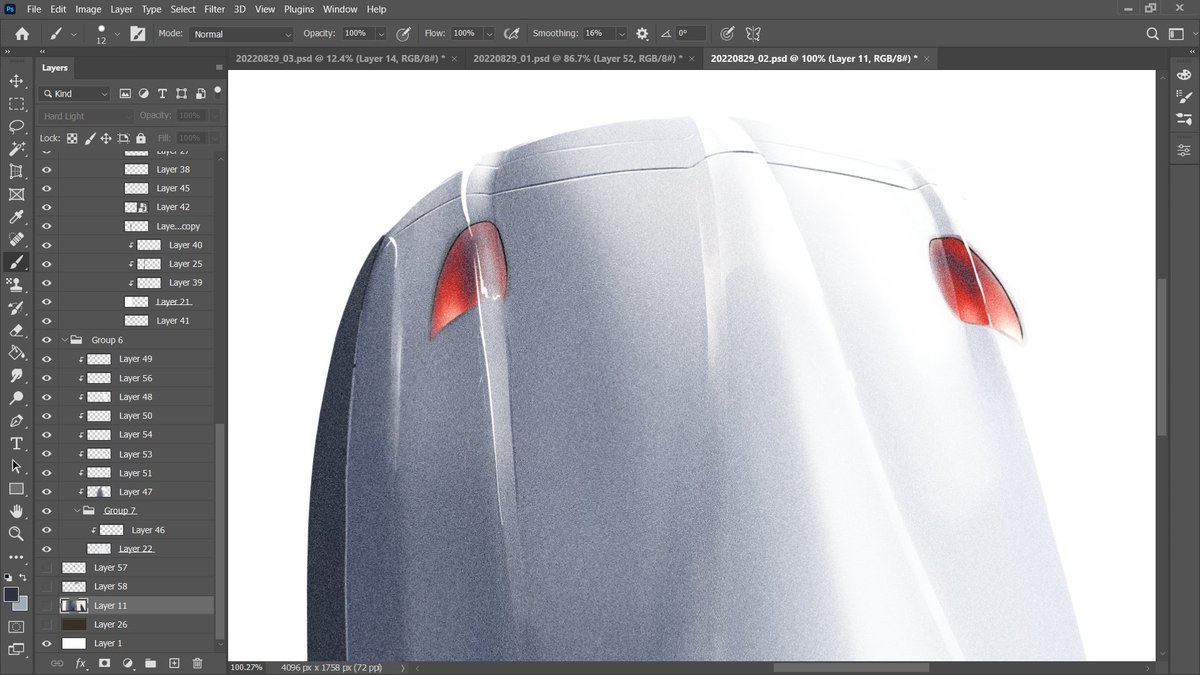Hide Layer 1 visibility eye
Screen dimensions: 1200x675
(46, 643)
